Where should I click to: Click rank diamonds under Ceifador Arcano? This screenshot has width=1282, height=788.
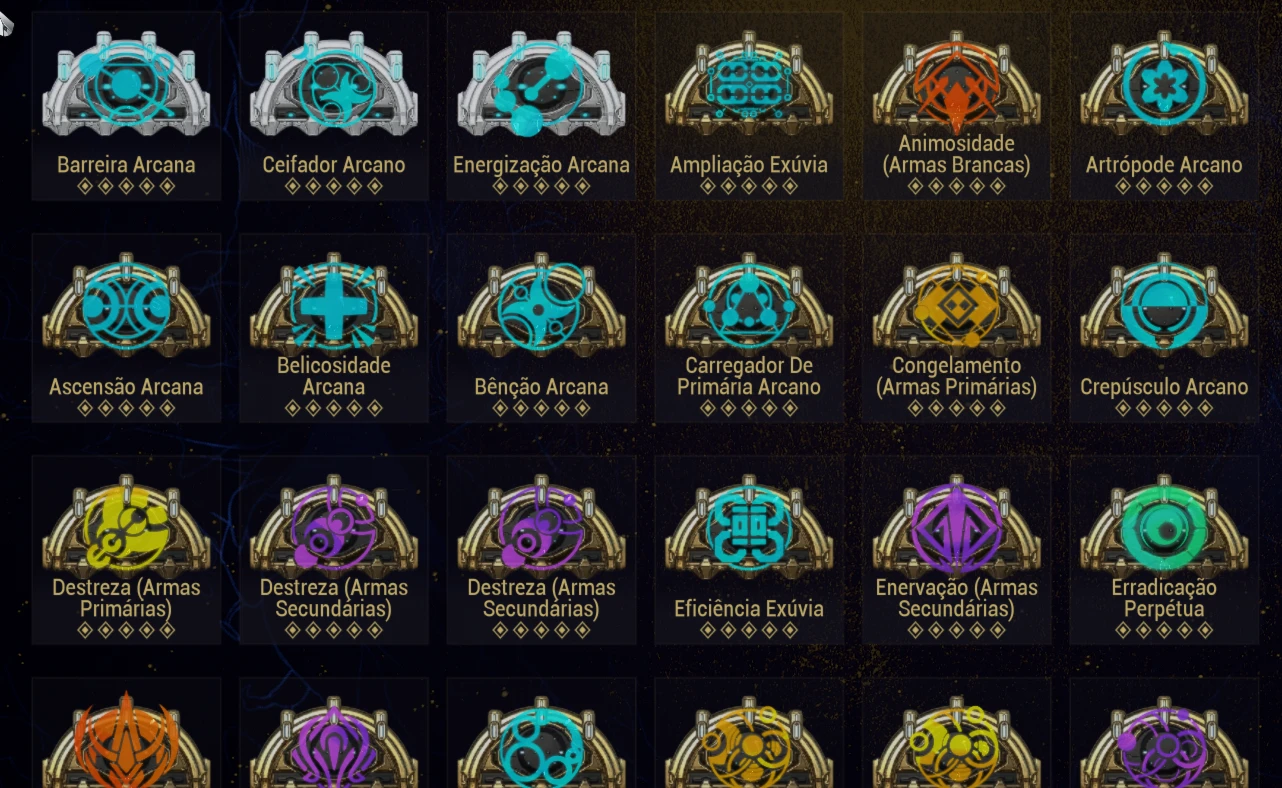click(334, 186)
